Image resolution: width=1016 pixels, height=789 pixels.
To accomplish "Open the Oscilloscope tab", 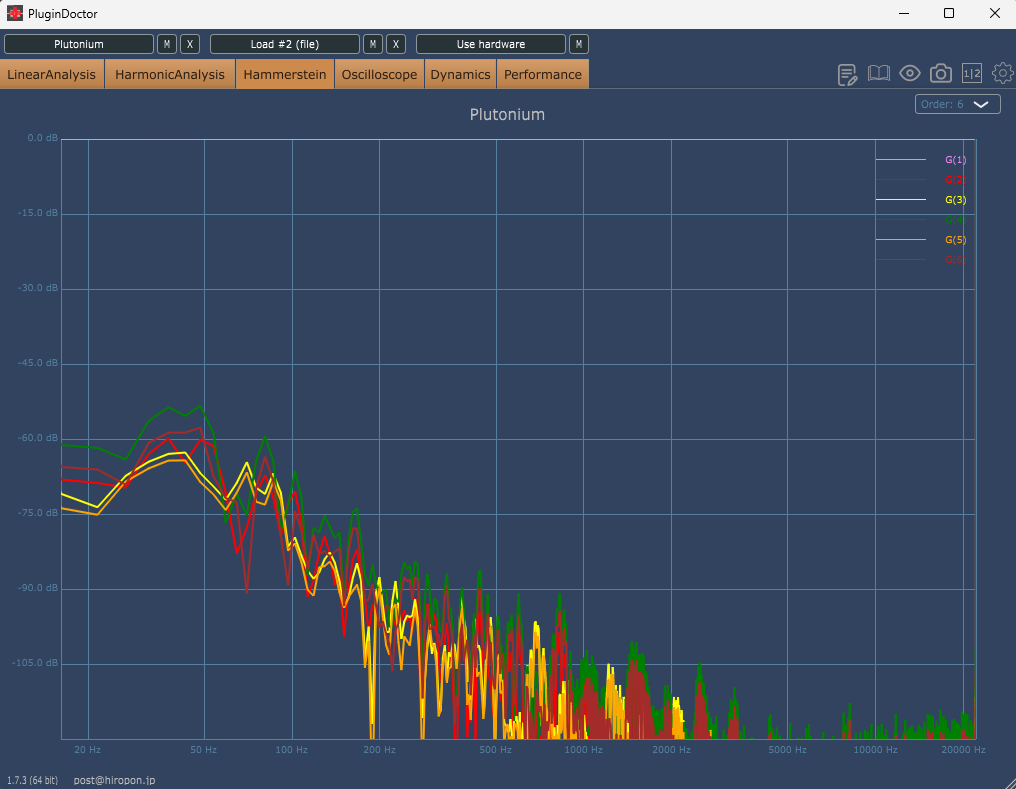I will coord(379,74).
